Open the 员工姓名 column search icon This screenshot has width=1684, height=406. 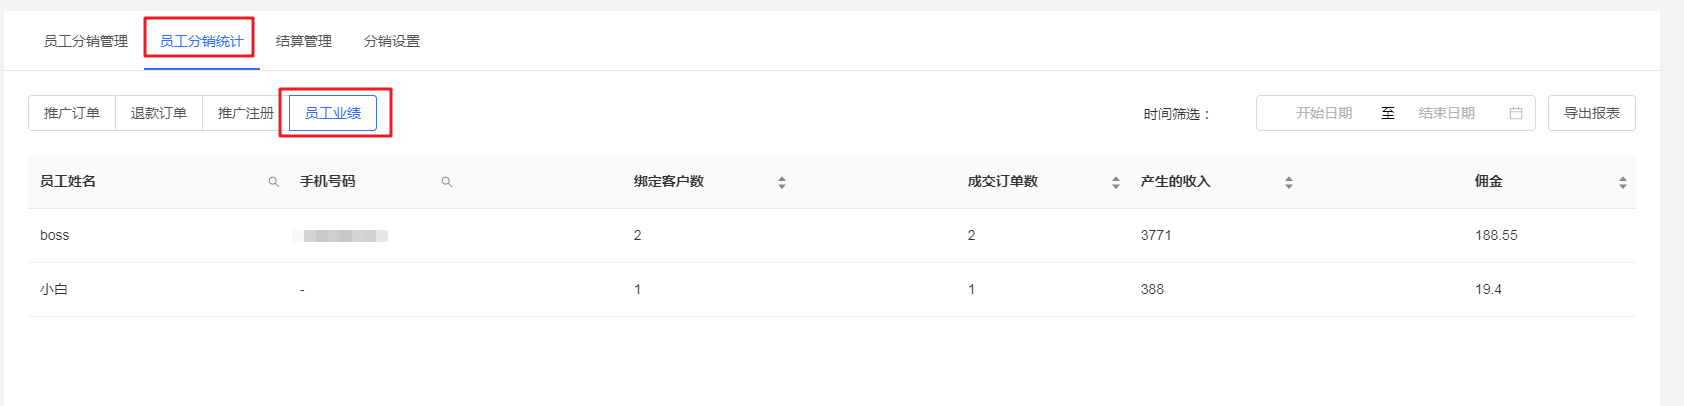tap(273, 182)
